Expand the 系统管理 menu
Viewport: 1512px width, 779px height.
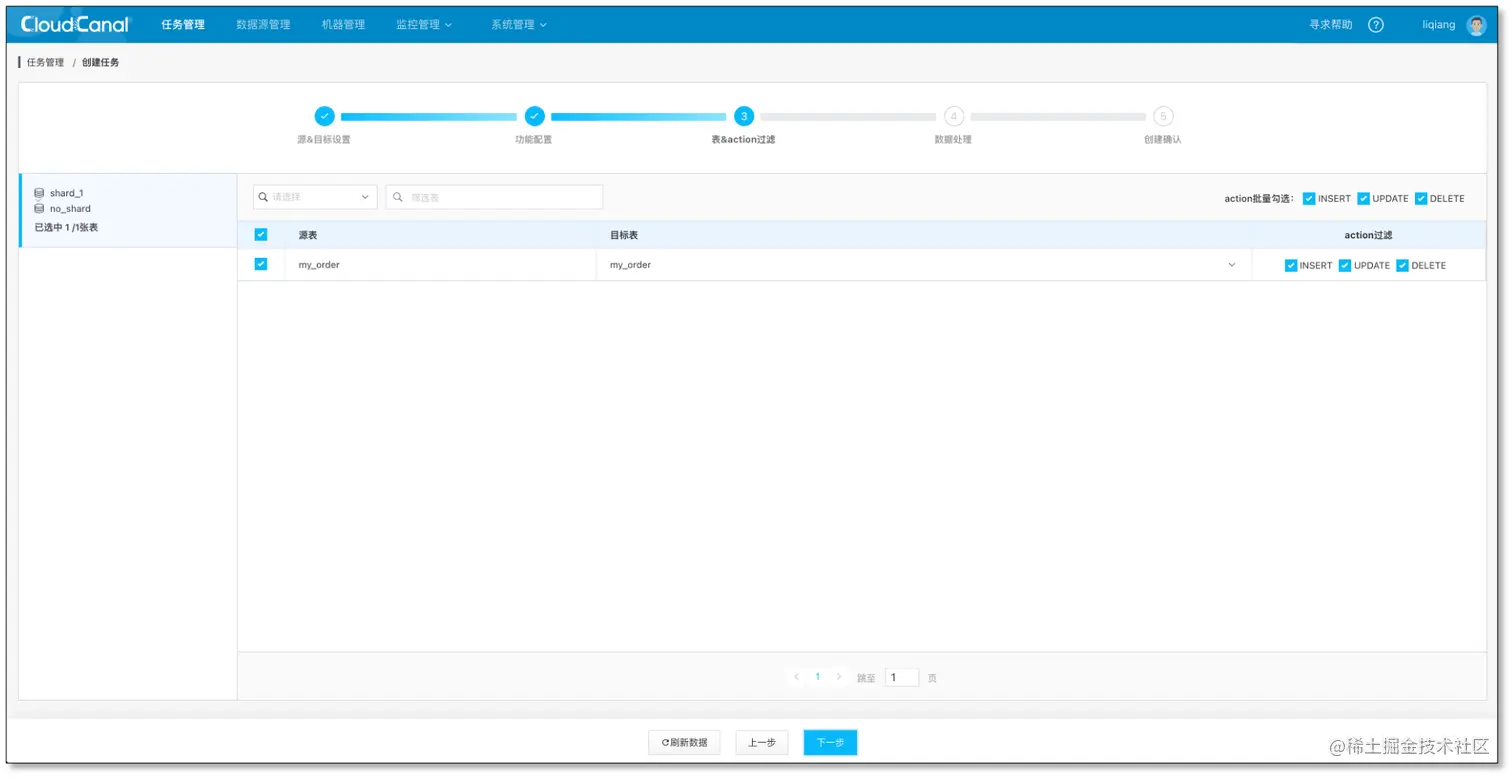tap(519, 25)
